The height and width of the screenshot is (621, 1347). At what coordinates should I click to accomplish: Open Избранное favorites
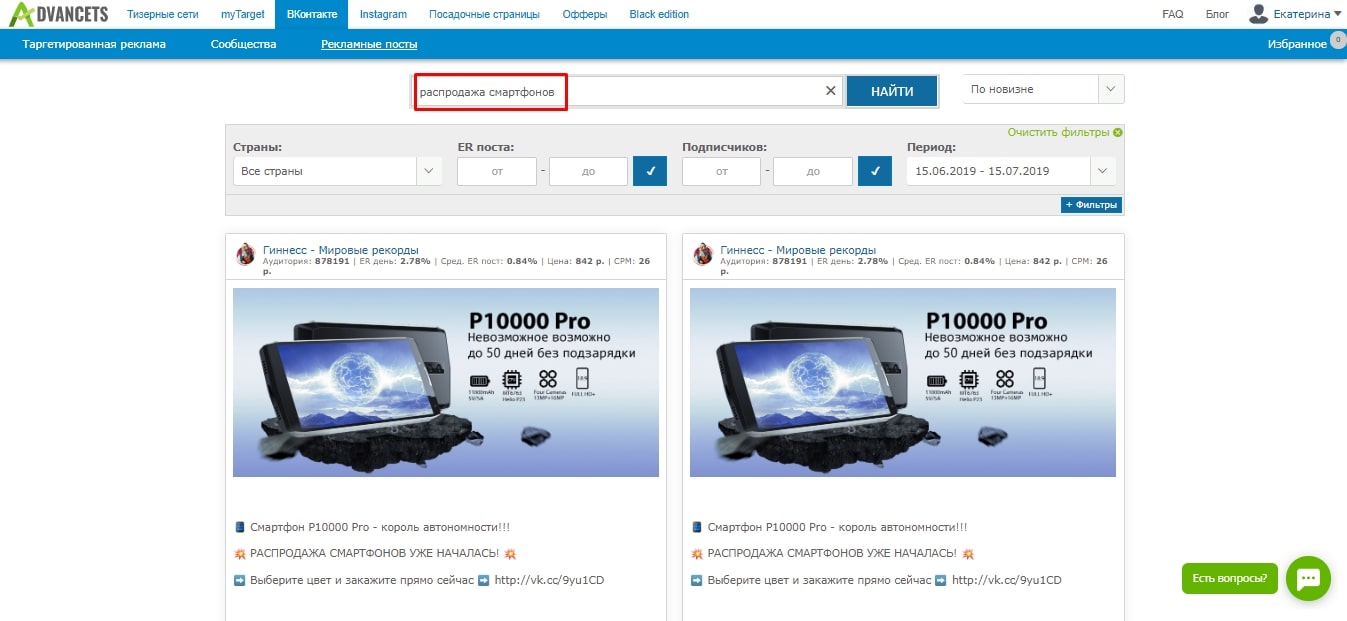coord(1297,44)
